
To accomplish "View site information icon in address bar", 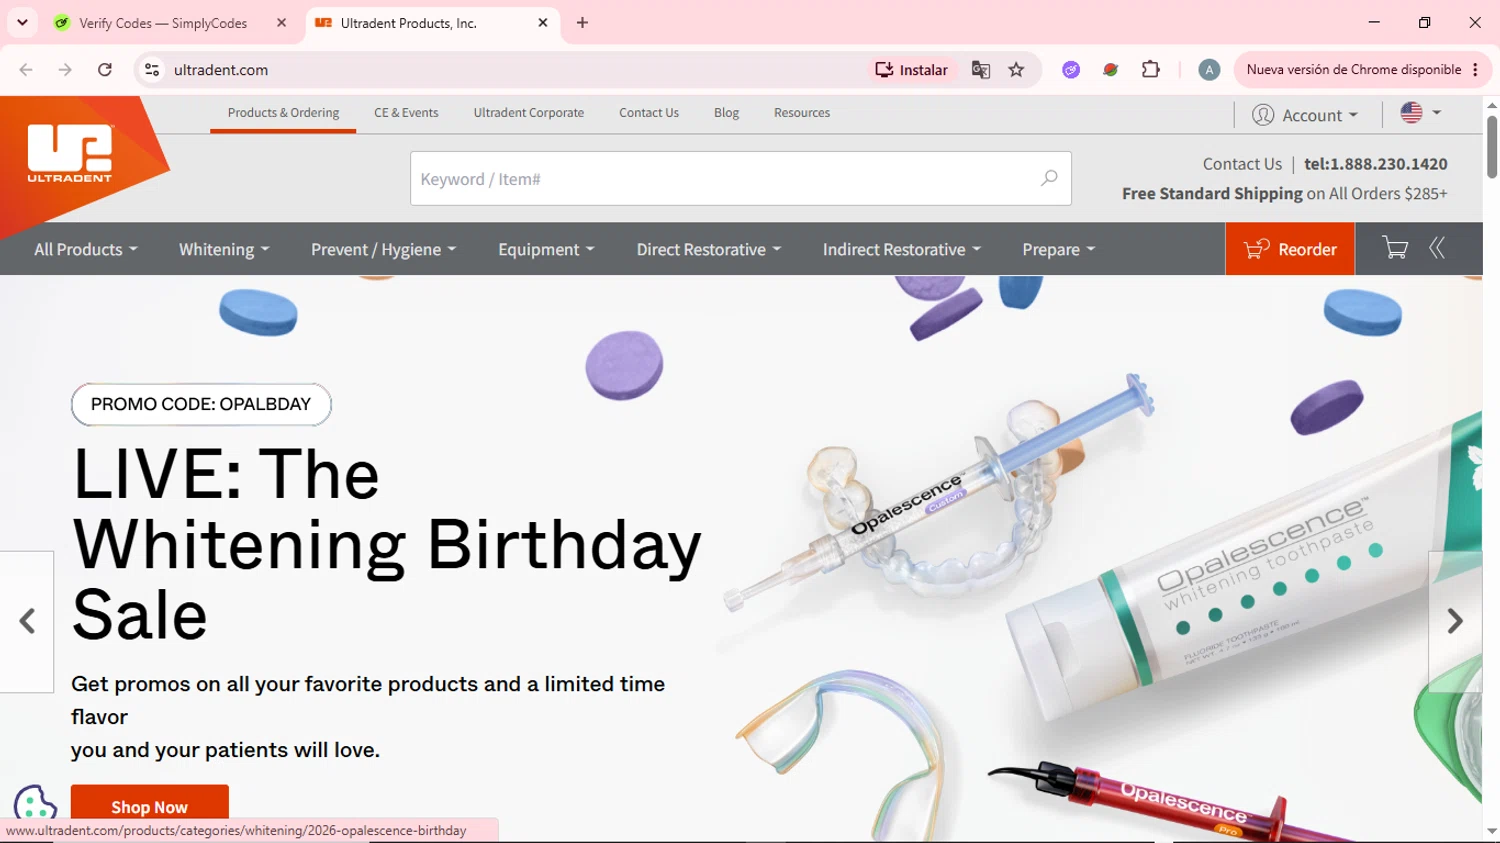I will coord(152,70).
